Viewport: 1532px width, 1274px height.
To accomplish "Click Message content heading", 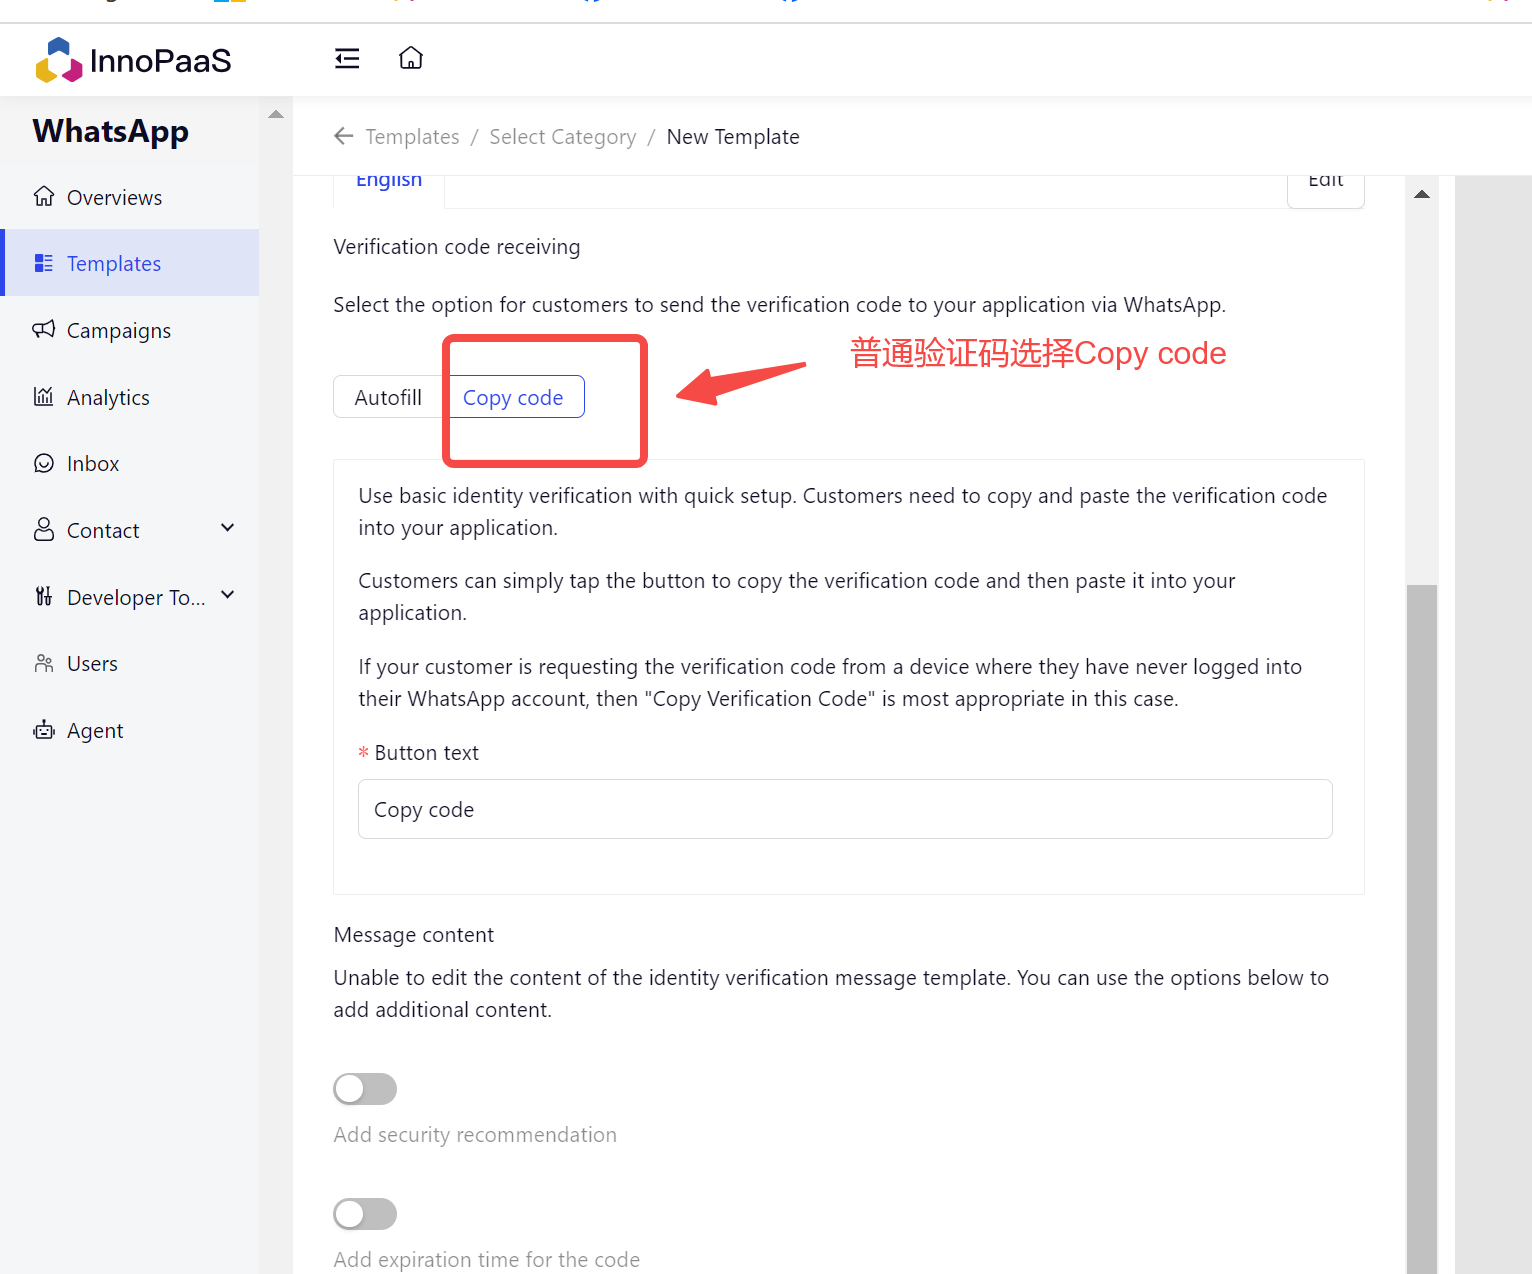I will pos(414,934).
